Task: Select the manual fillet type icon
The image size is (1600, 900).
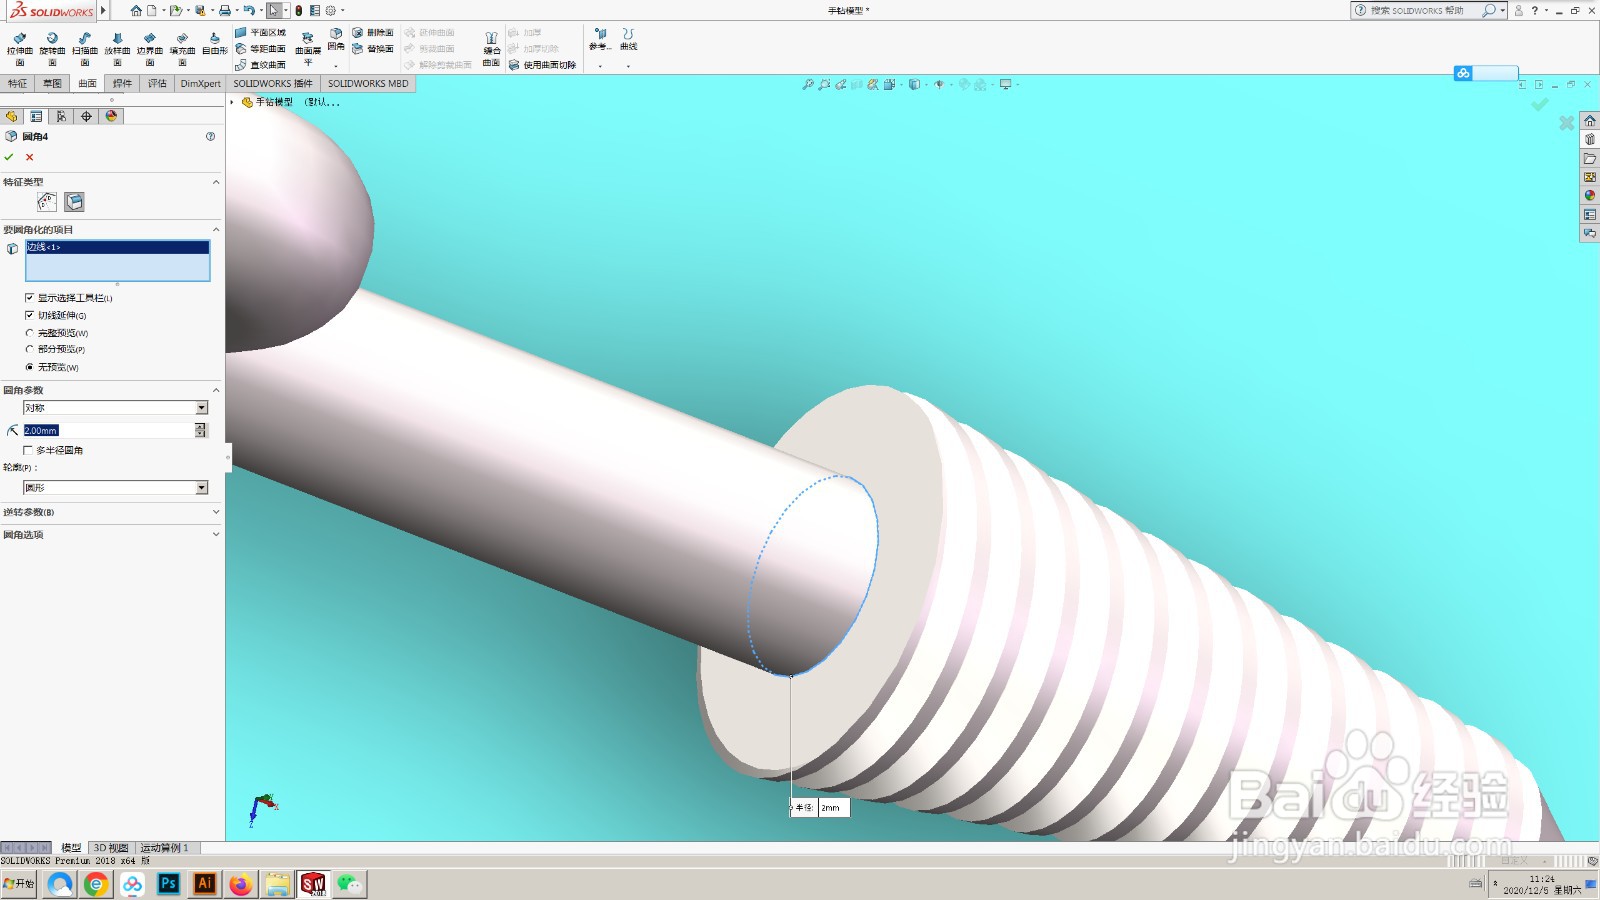Action: 46,202
